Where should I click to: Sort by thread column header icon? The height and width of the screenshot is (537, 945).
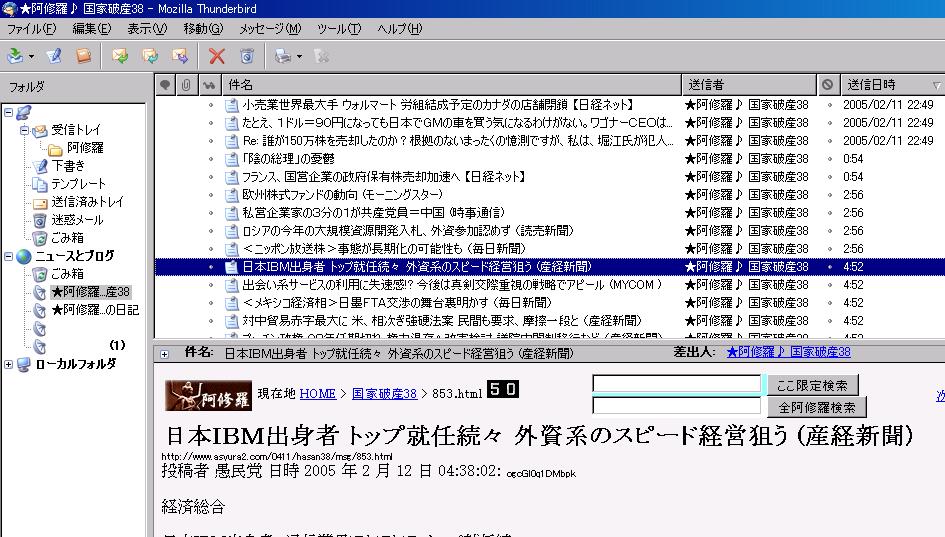click(x=165, y=85)
